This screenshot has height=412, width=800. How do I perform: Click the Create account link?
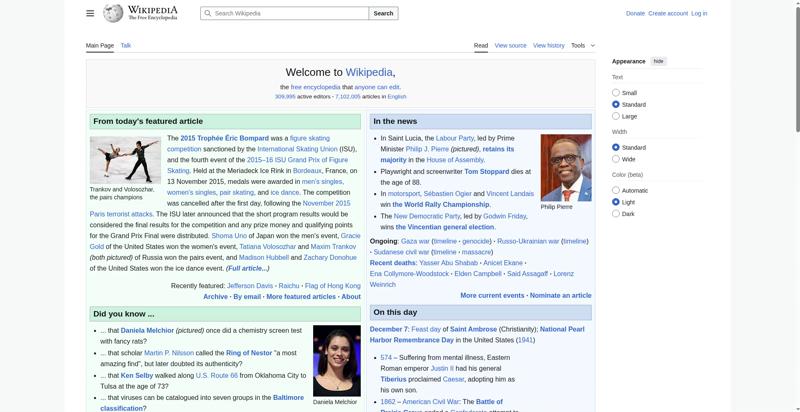[667, 13]
